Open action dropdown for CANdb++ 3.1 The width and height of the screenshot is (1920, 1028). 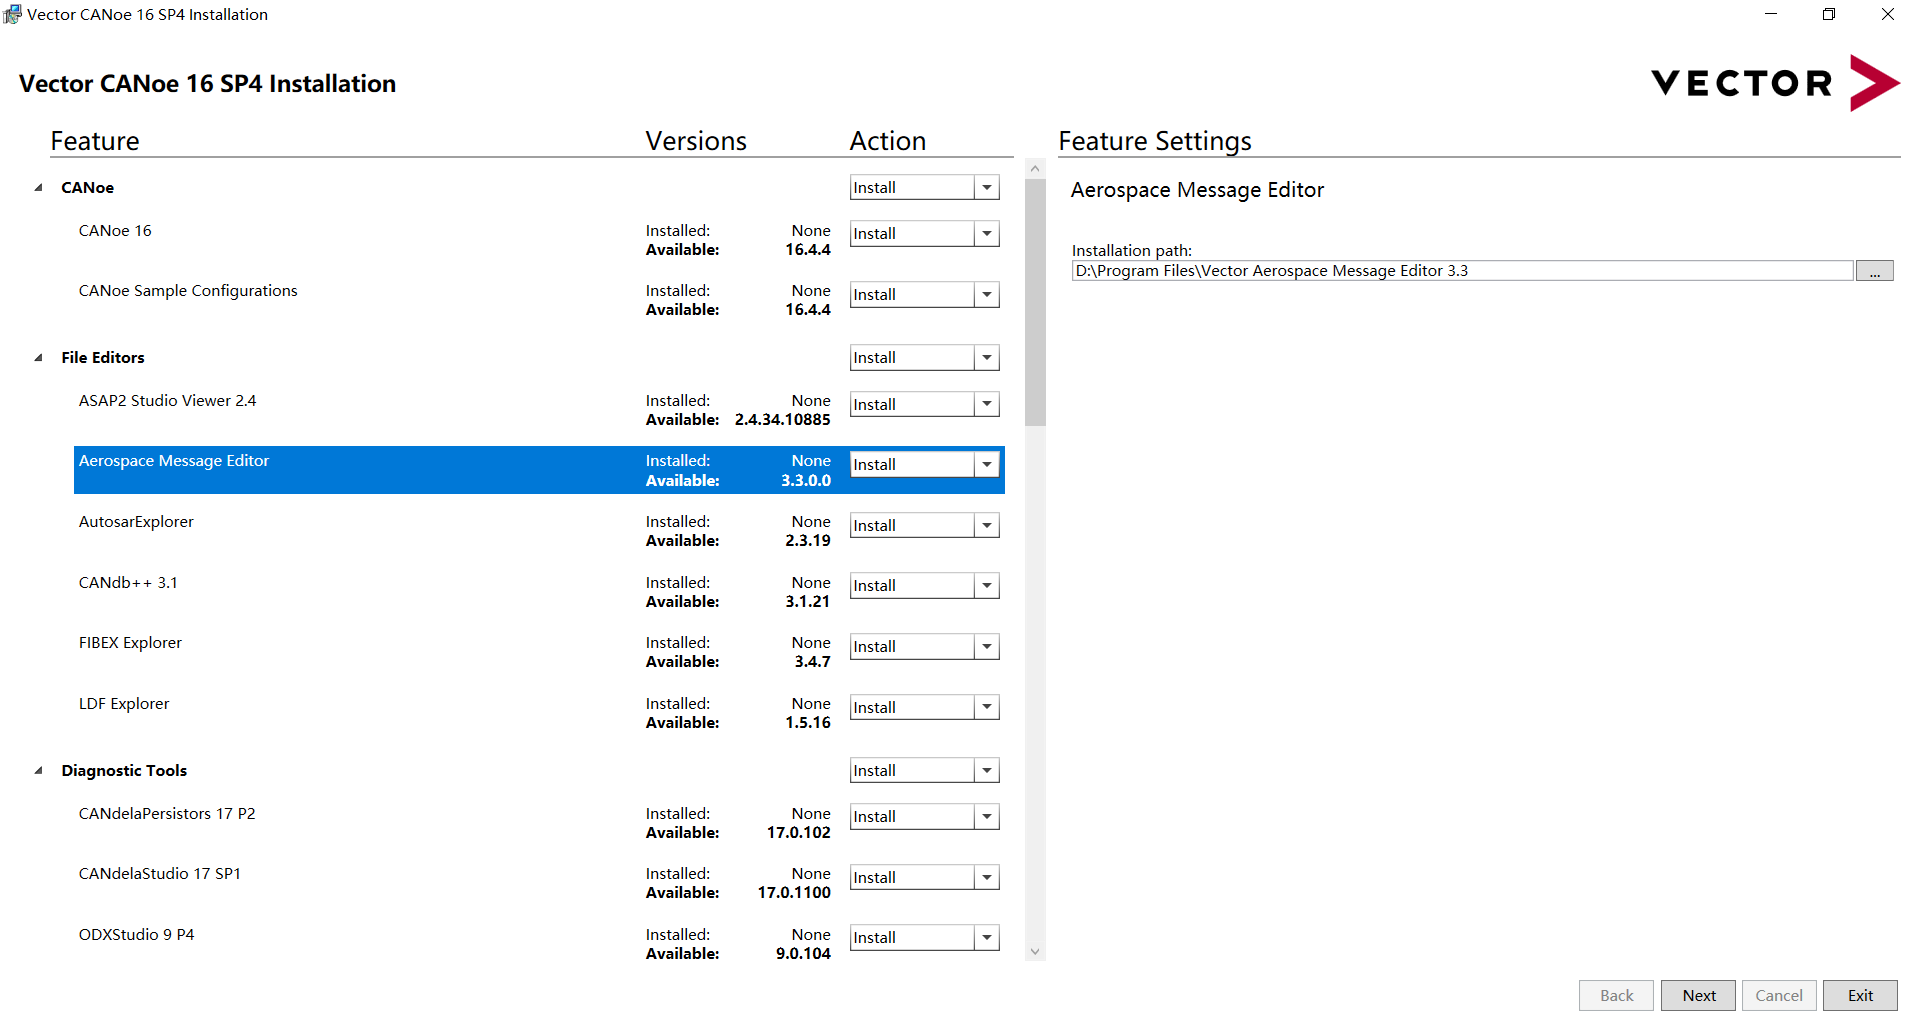point(986,586)
